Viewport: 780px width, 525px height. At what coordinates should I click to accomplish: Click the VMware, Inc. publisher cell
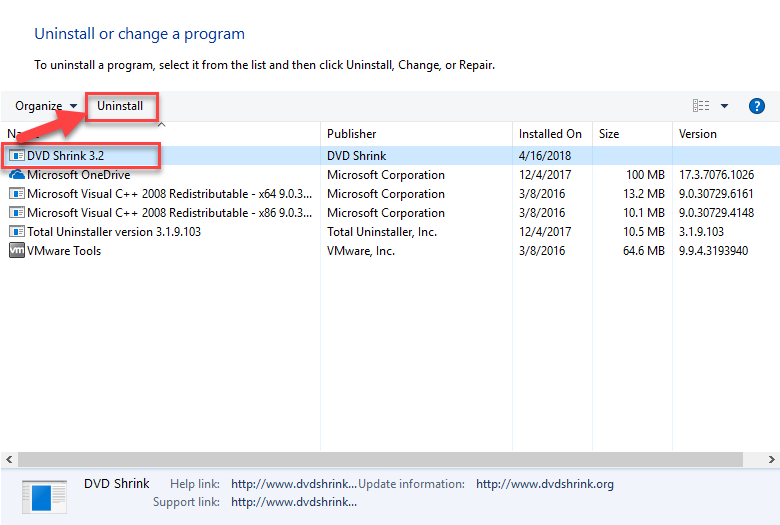361,250
